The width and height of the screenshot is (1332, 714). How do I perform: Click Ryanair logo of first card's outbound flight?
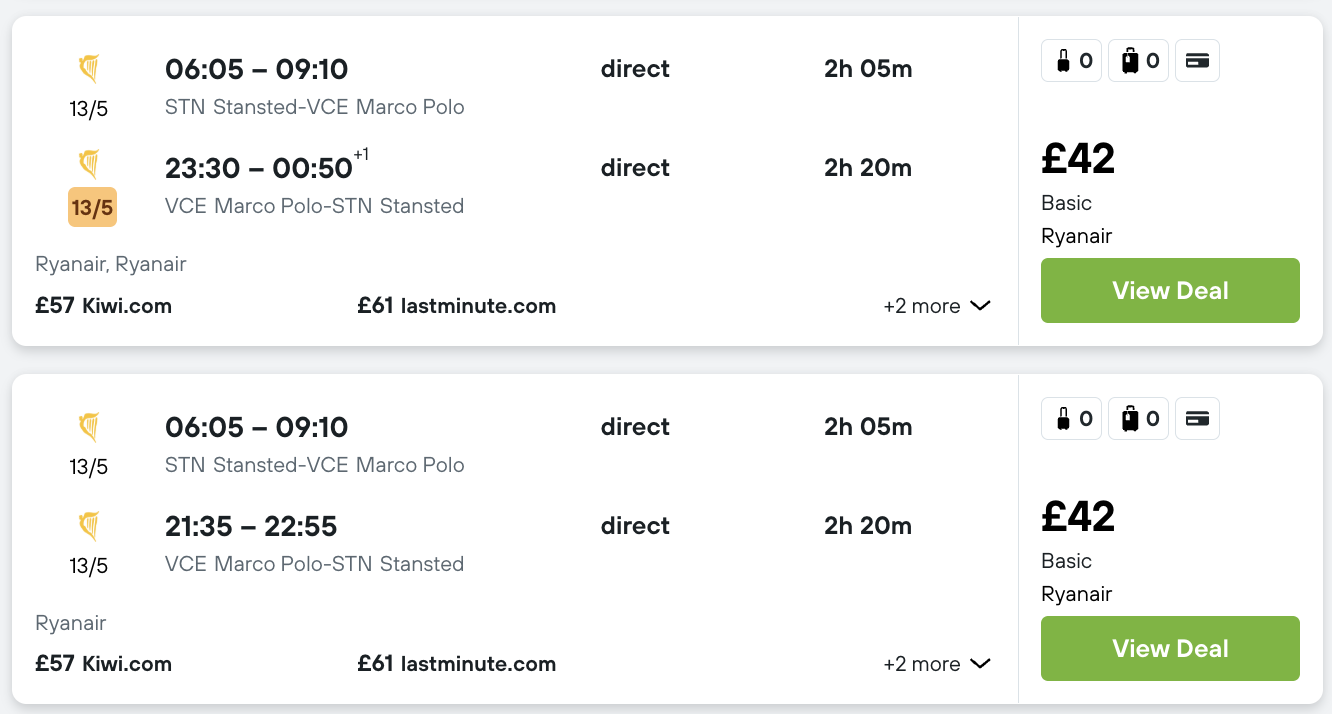tap(90, 69)
